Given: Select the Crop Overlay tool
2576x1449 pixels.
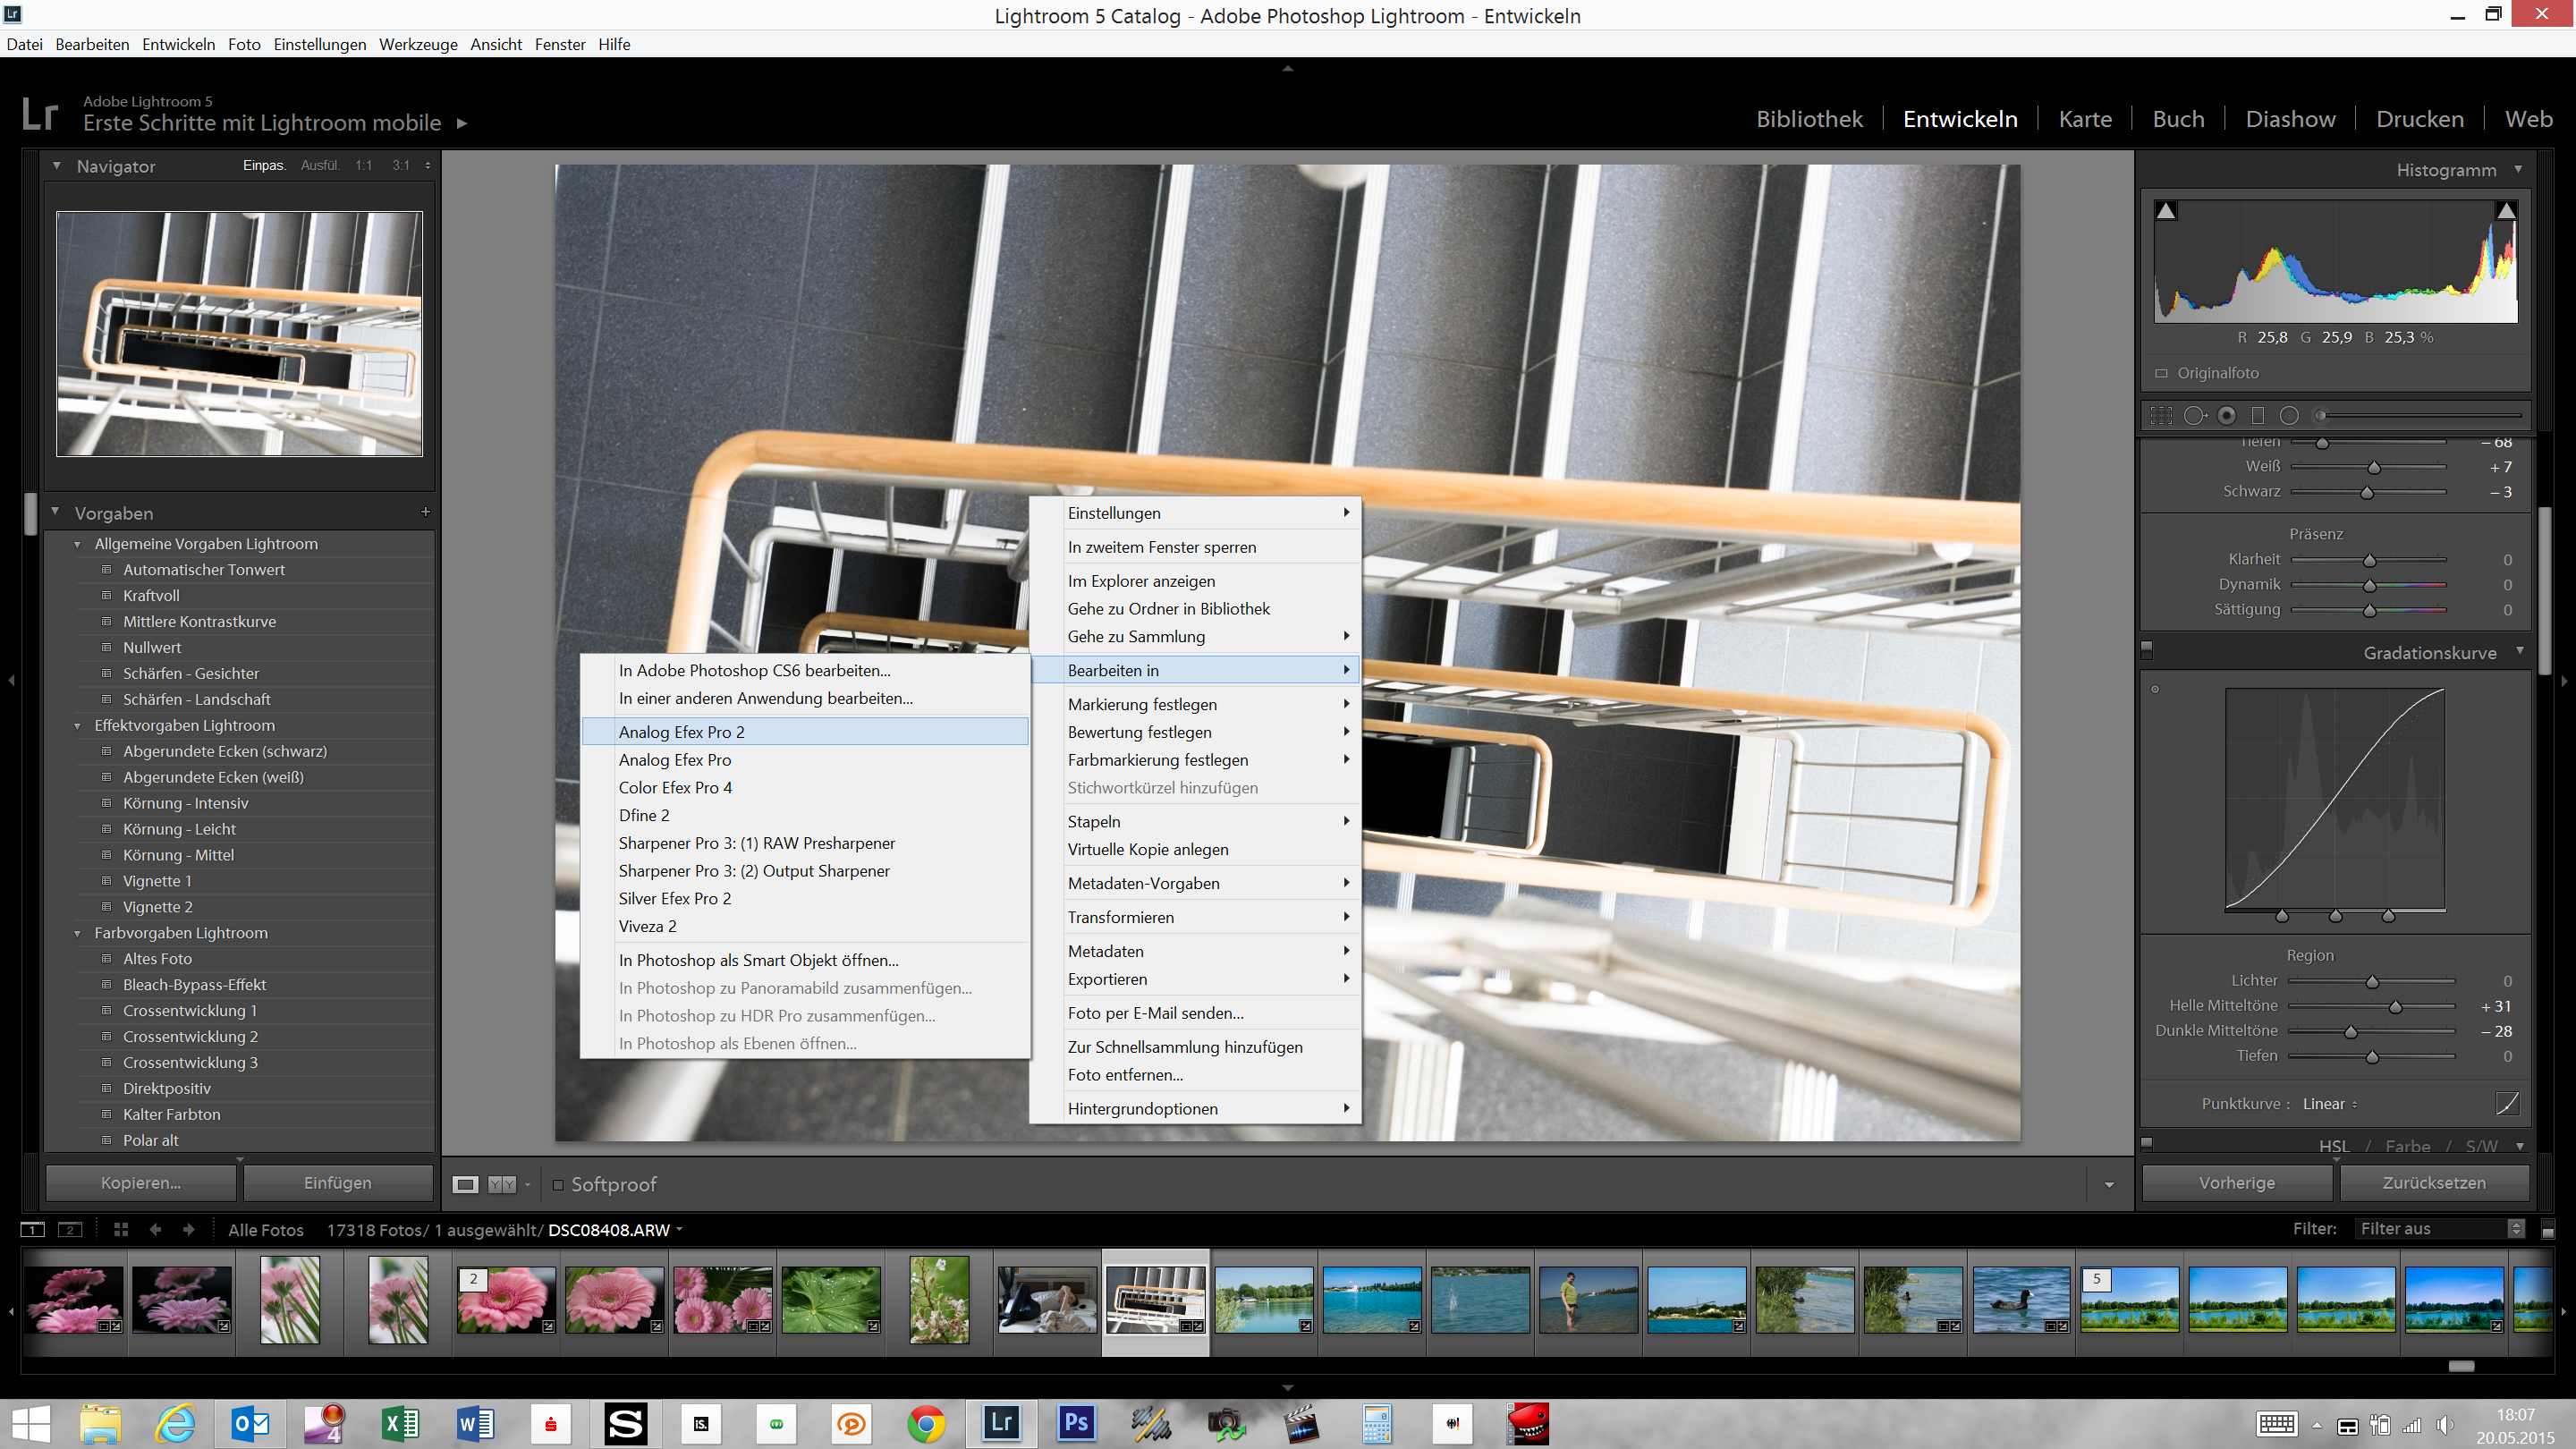Looking at the screenshot, I should pyautogui.click(x=2162, y=415).
